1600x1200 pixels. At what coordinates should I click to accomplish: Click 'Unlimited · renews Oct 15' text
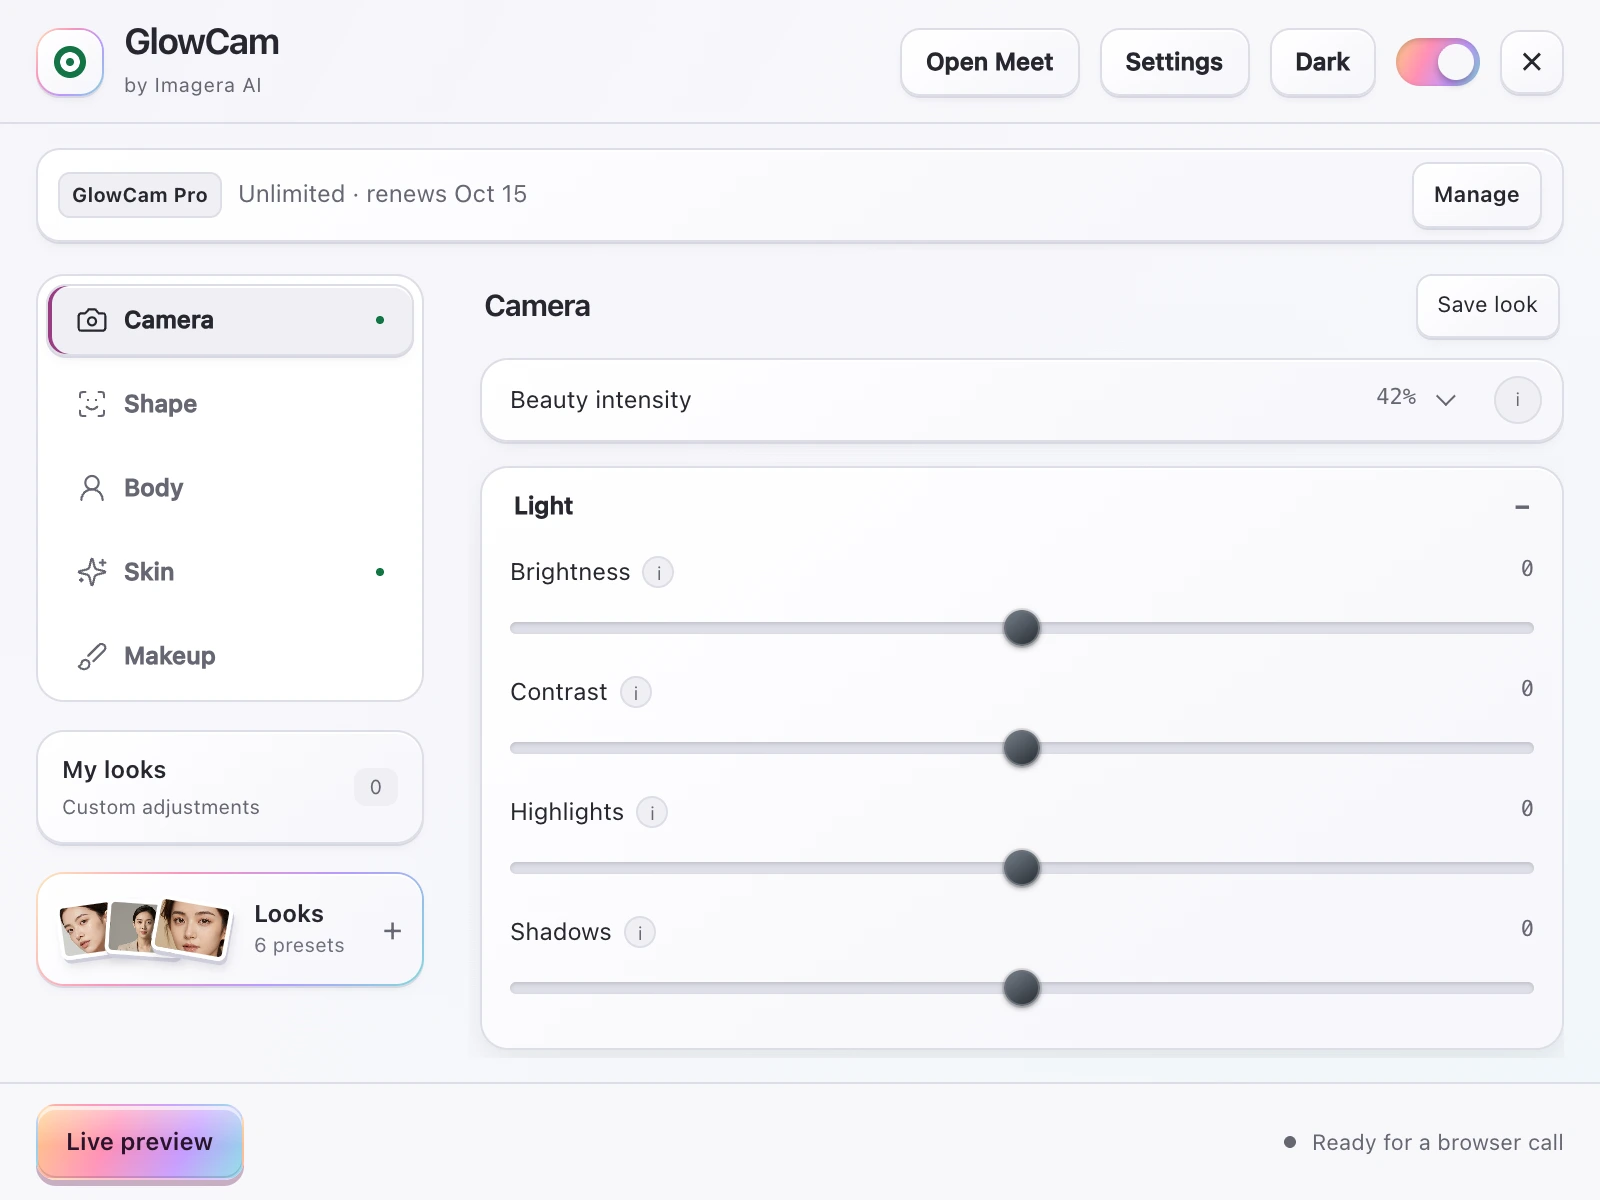(x=382, y=194)
